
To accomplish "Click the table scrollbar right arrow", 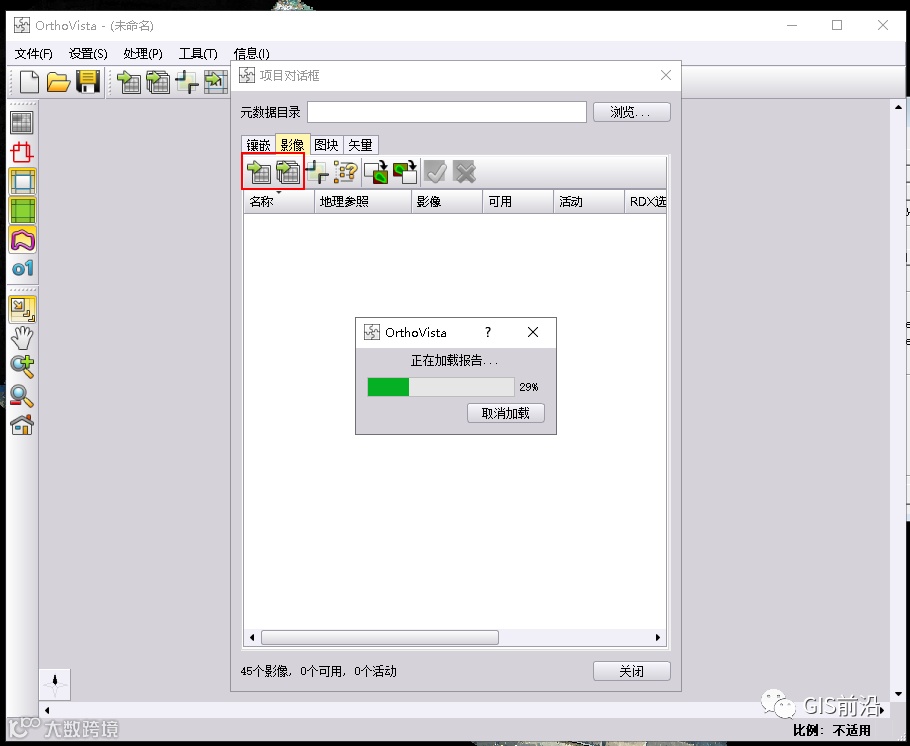I will coord(658,637).
